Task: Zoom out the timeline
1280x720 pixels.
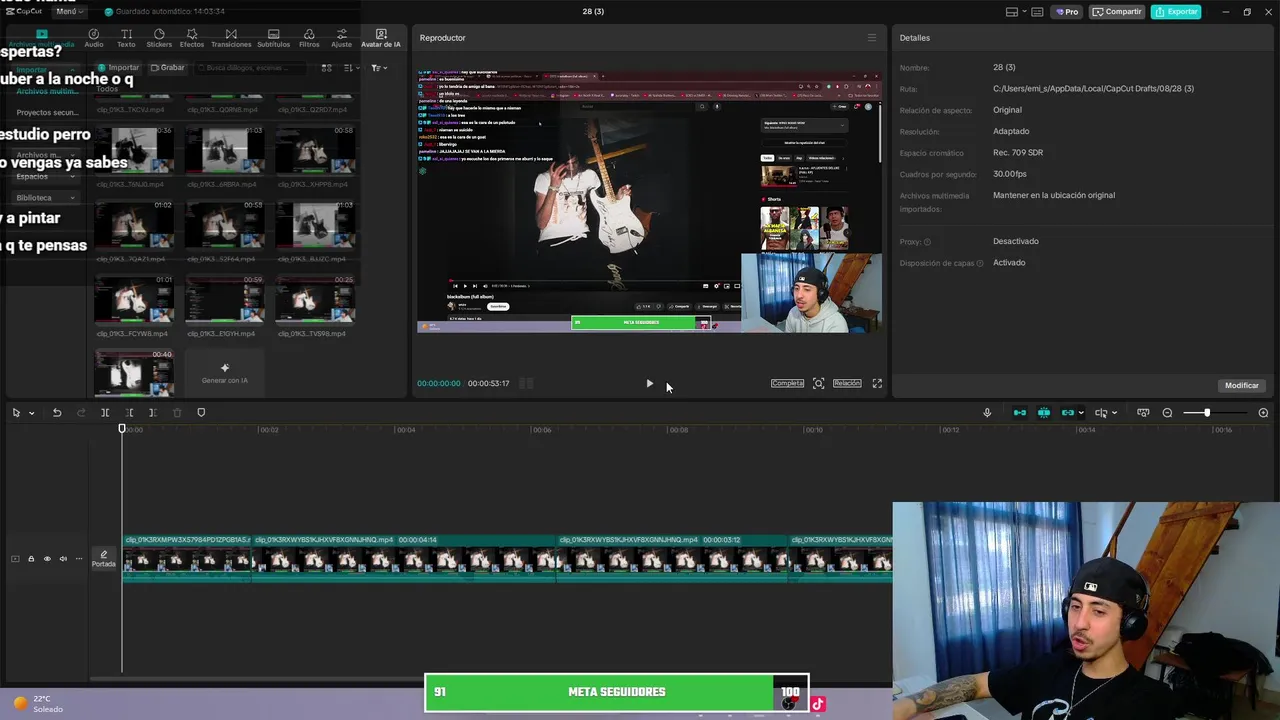Action: coord(1167,413)
